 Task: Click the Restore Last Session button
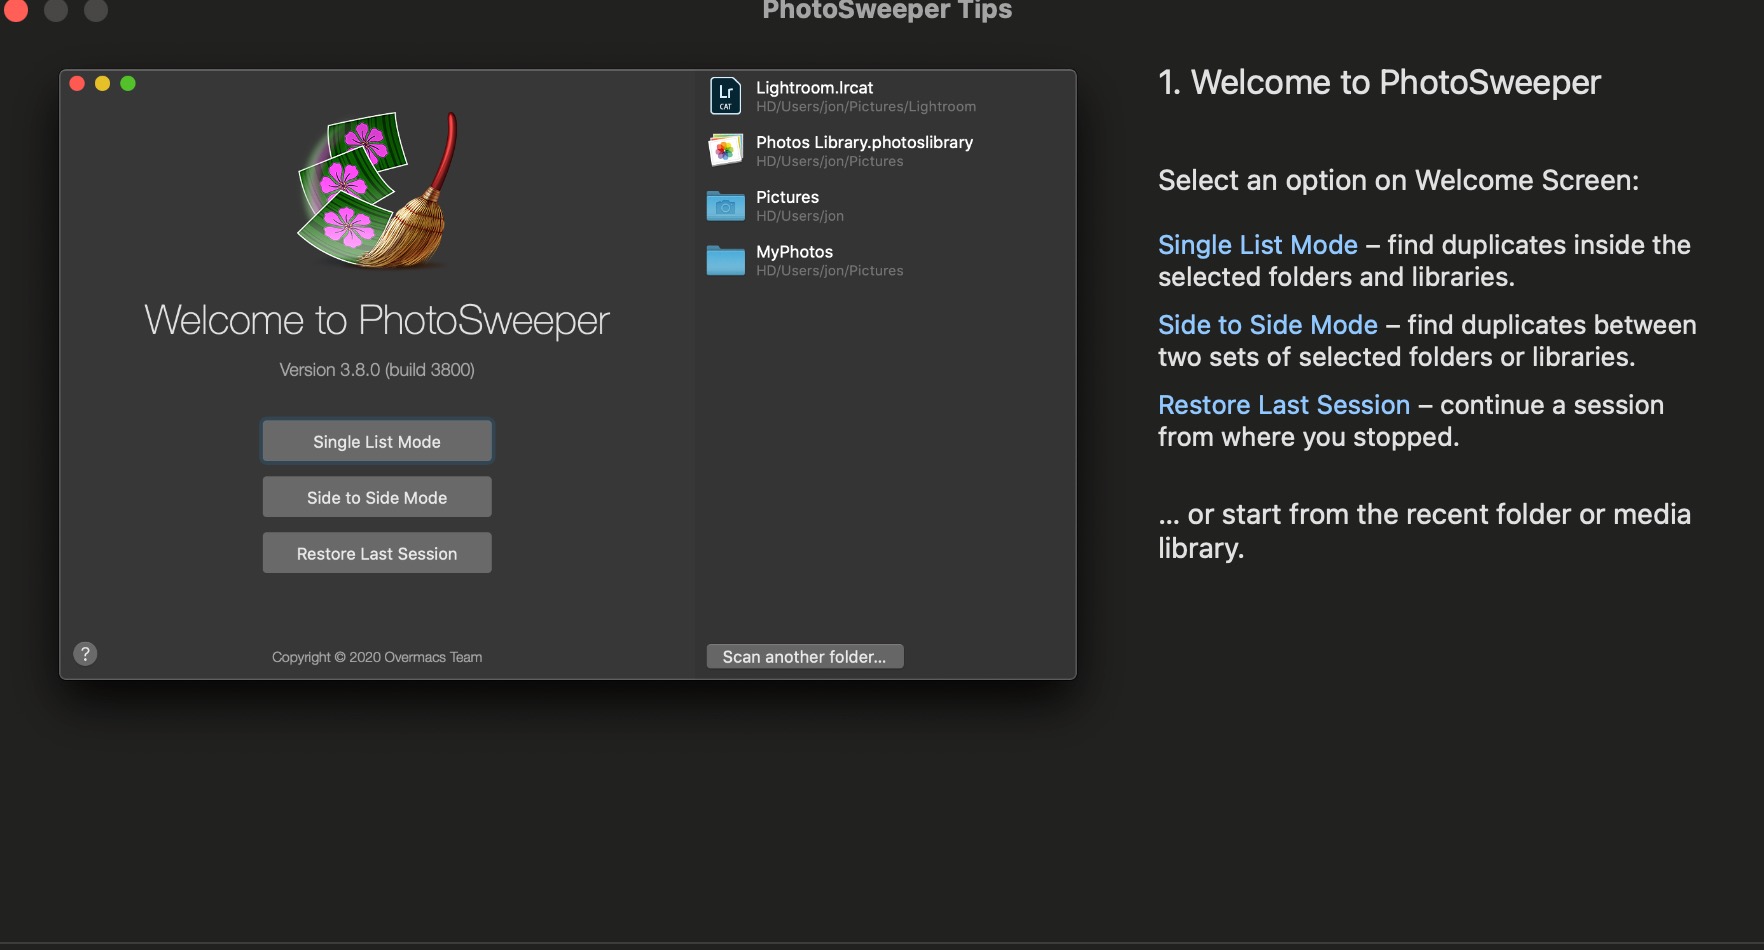377,553
